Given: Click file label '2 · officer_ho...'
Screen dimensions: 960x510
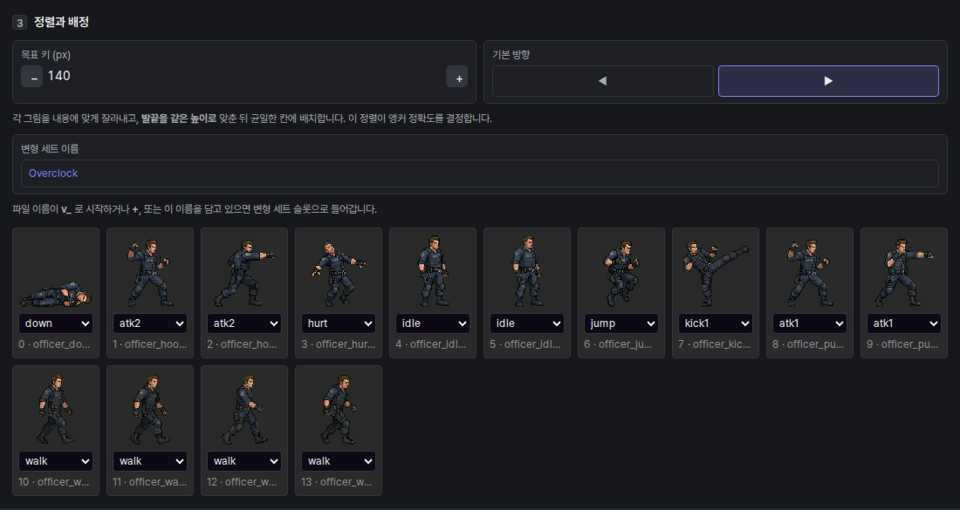Looking at the screenshot, I should 241,344.
